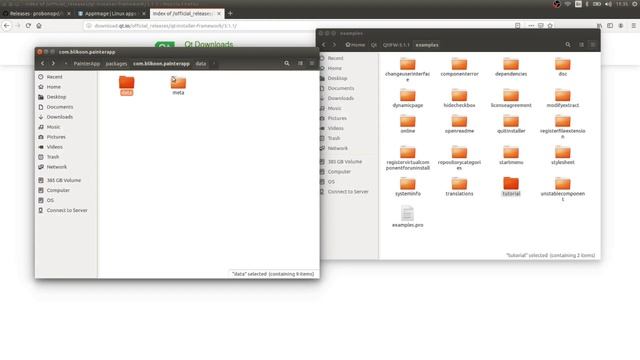Open the unstablecomponent folder
640x360 pixels.
pyautogui.click(x=562, y=189)
